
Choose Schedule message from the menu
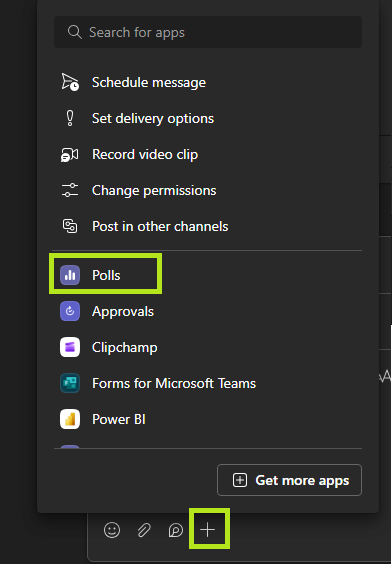pyautogui.click(x=208, y=82)
